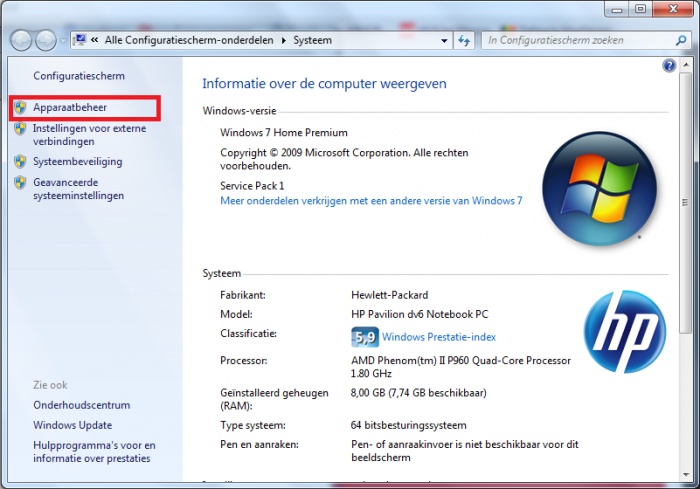This screenshot has height=489, width=700.
Task: Minimize the System window
Action: click(617, 9)
